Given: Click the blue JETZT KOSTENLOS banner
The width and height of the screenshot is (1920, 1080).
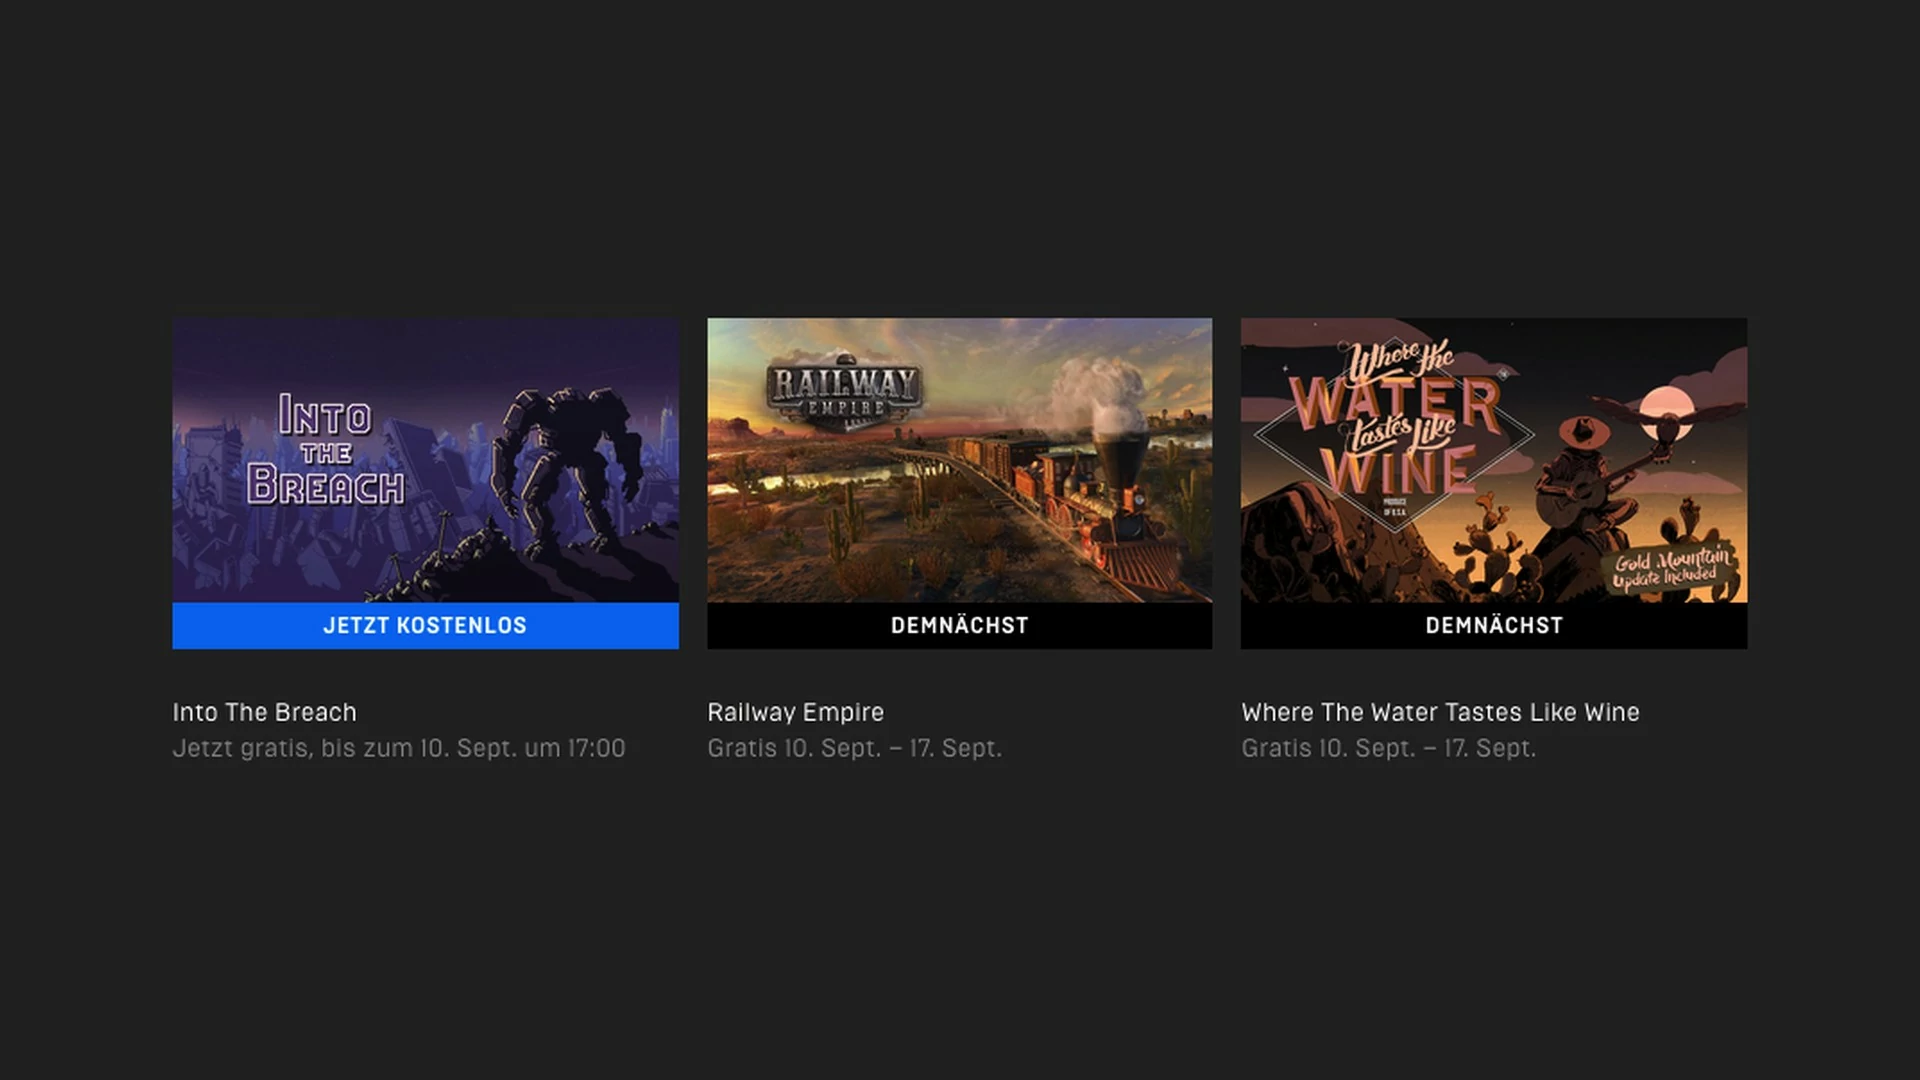Looking at the screenshot, I should [425, 626].
